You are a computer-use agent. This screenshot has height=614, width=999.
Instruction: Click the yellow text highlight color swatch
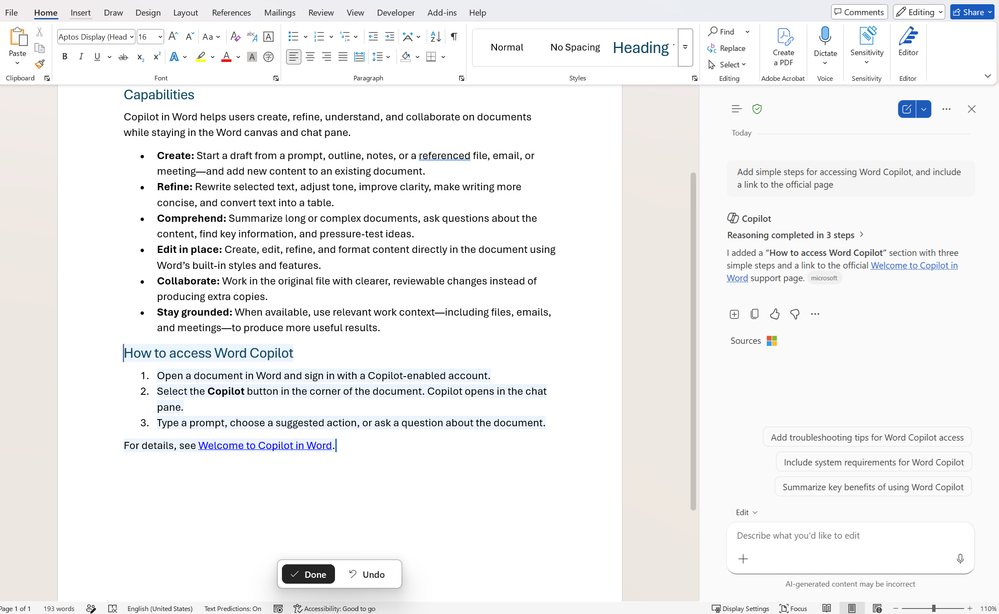201,57
